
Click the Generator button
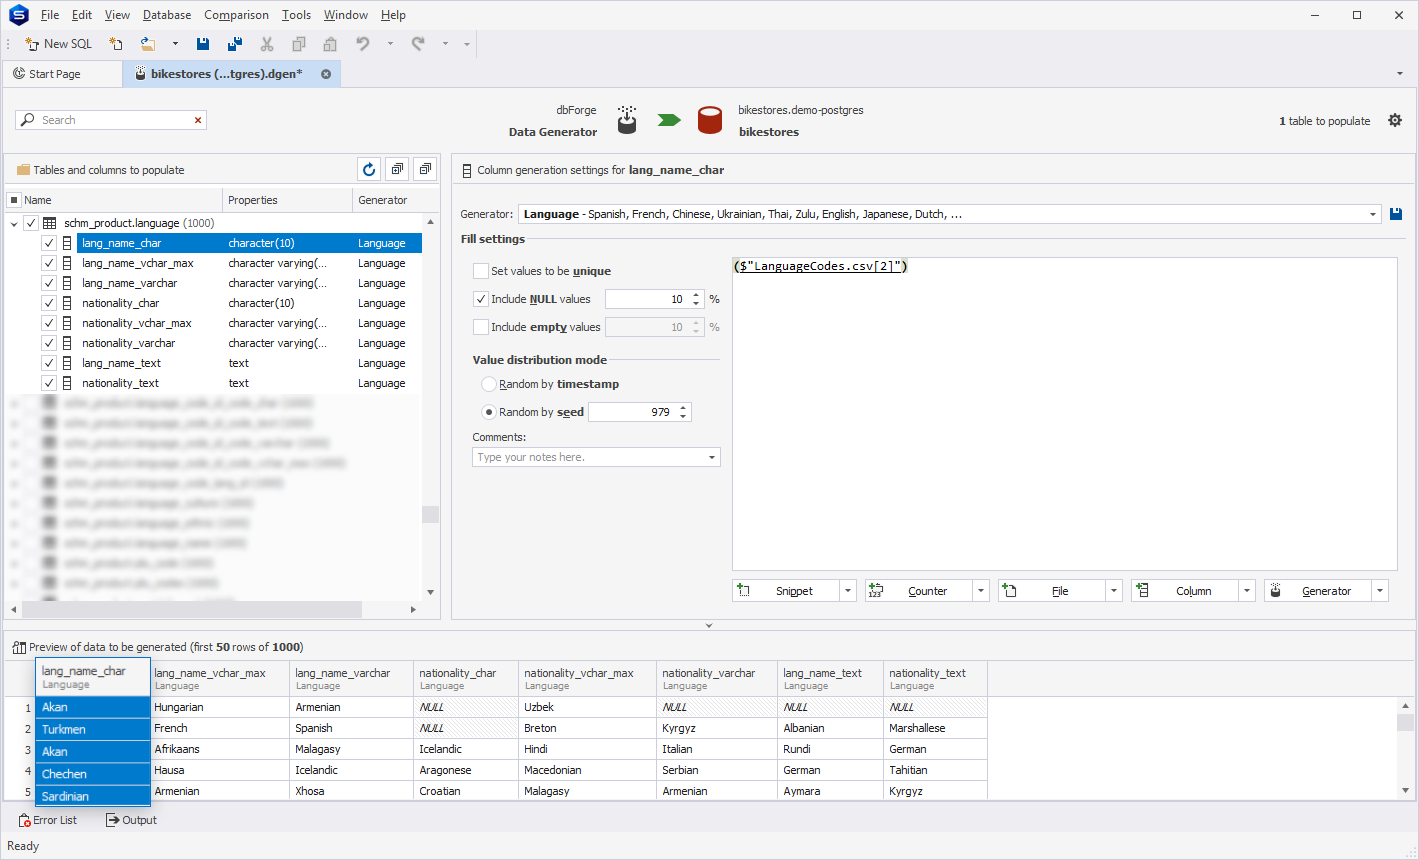[1318, 591]
